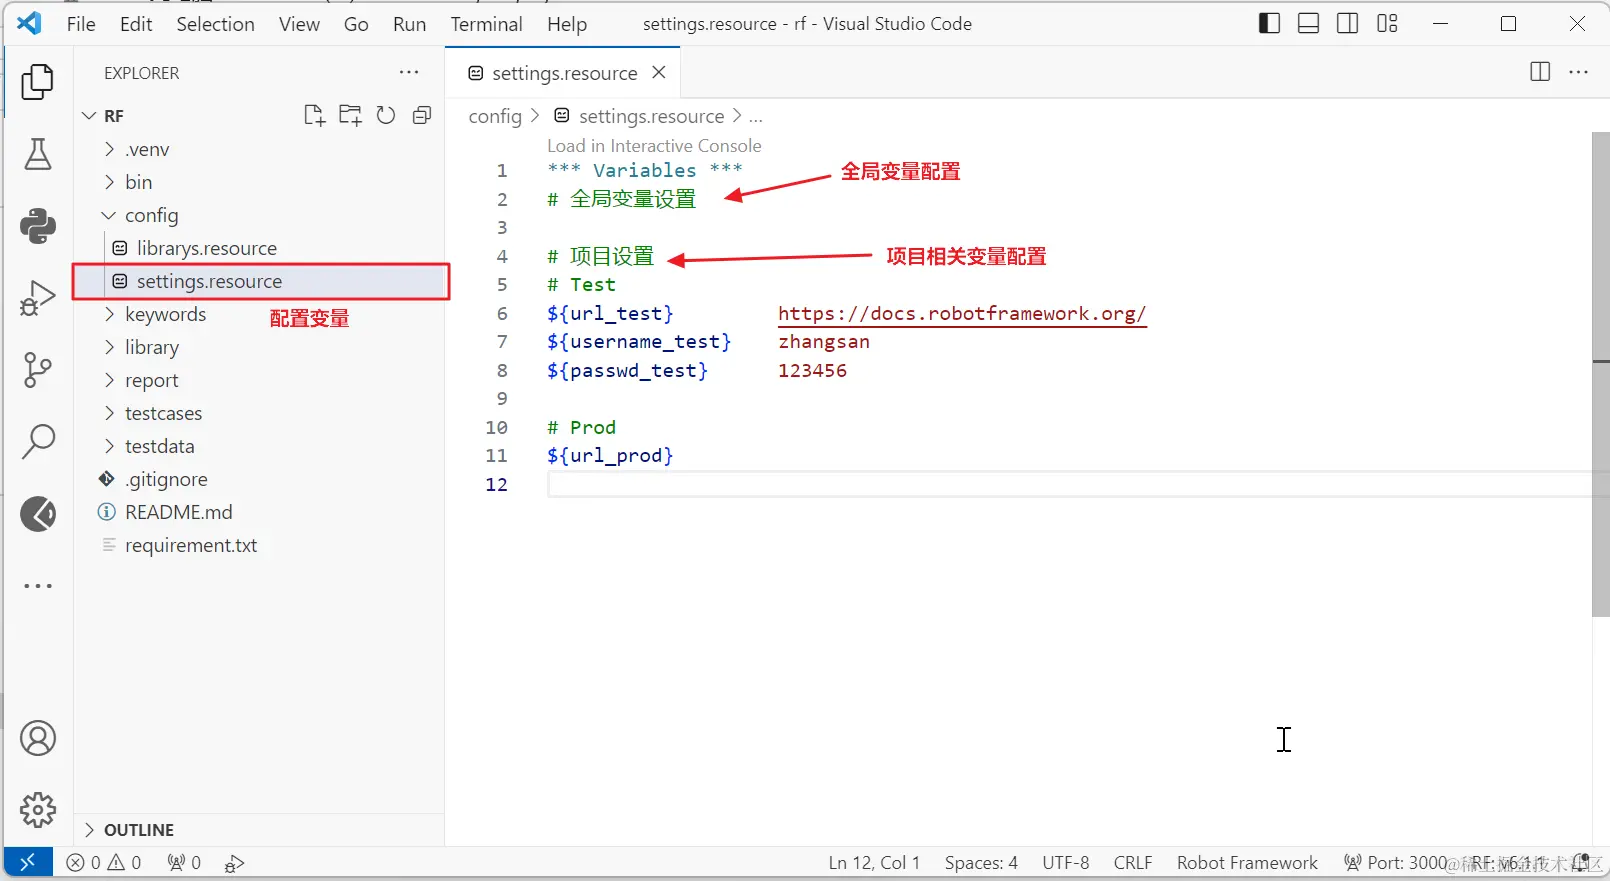Open the Testing flask view
This screenshot has width=1610, height=881.
38,154
